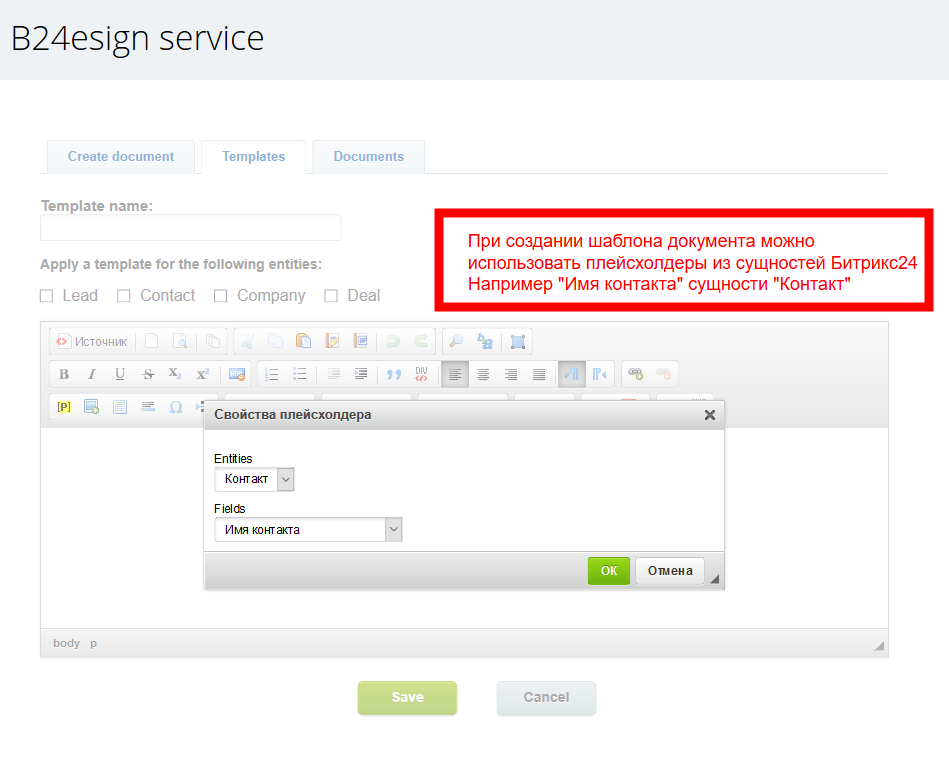Insert a horizontal line
The height and width of the screenshot is (762, 949).
tap(148, 407)
